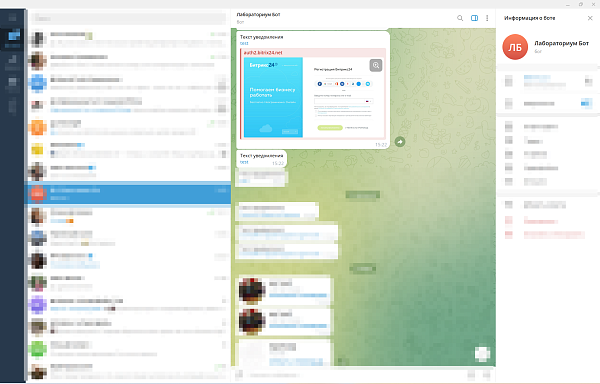The height and width of the screenshot is (384, 600).
Task: Click the chat list search field
Action: [128, 18]
